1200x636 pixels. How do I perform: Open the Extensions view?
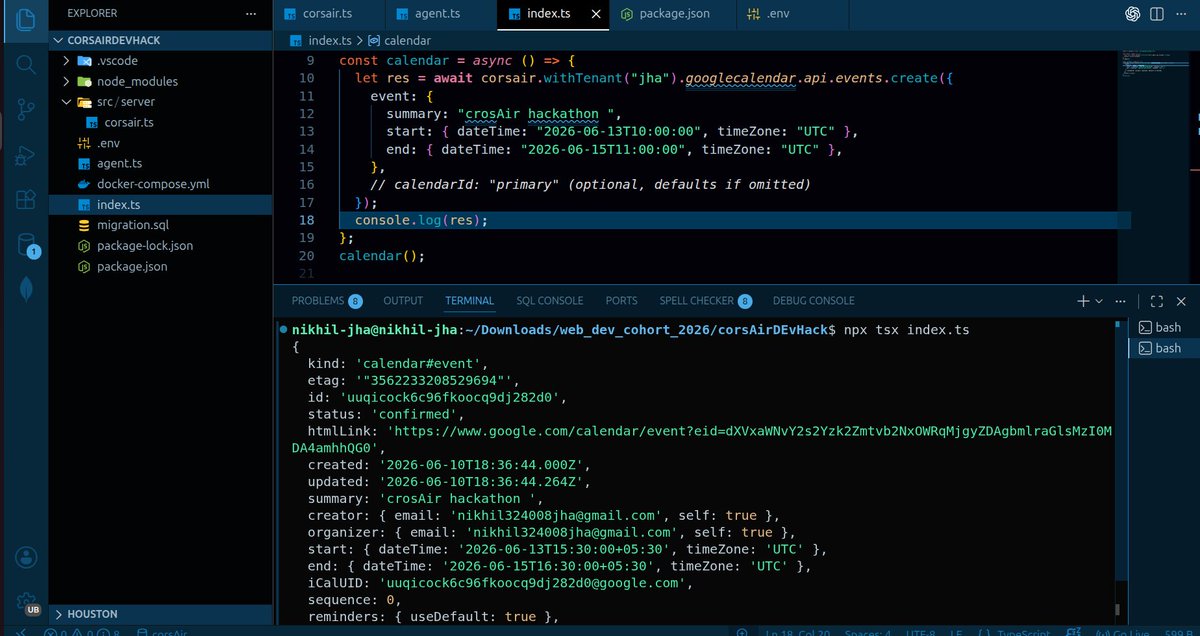pos(25,200)
